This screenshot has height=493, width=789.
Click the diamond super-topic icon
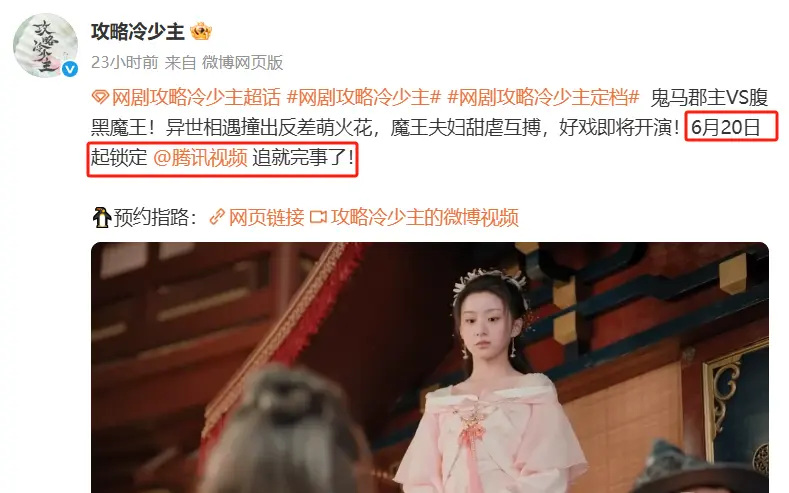click(x=100, y=97)
